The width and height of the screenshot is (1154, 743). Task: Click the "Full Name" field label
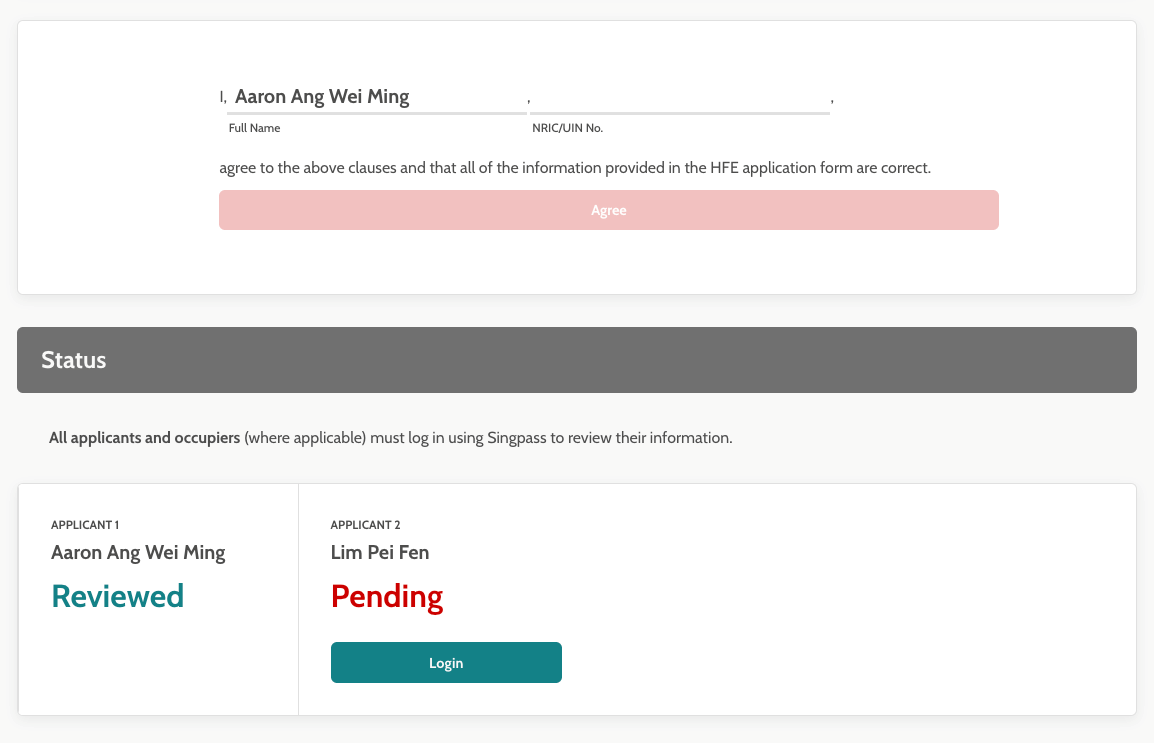[255, 128]
